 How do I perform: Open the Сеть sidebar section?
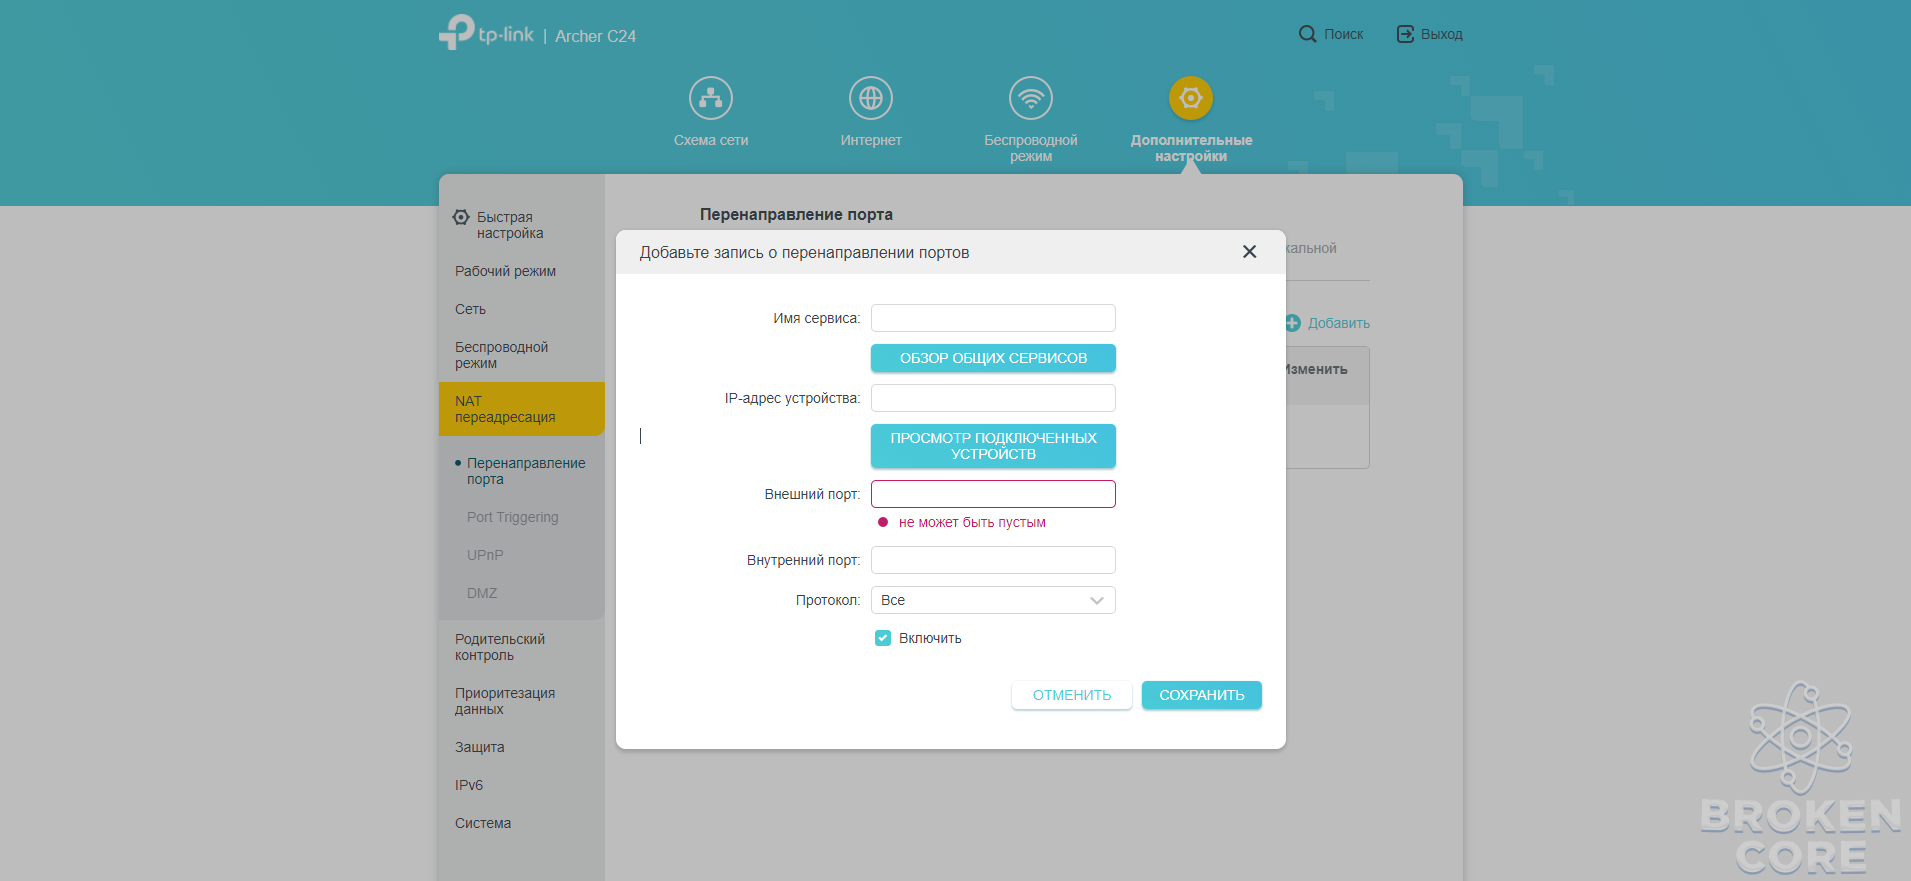[x=470, y=309]
